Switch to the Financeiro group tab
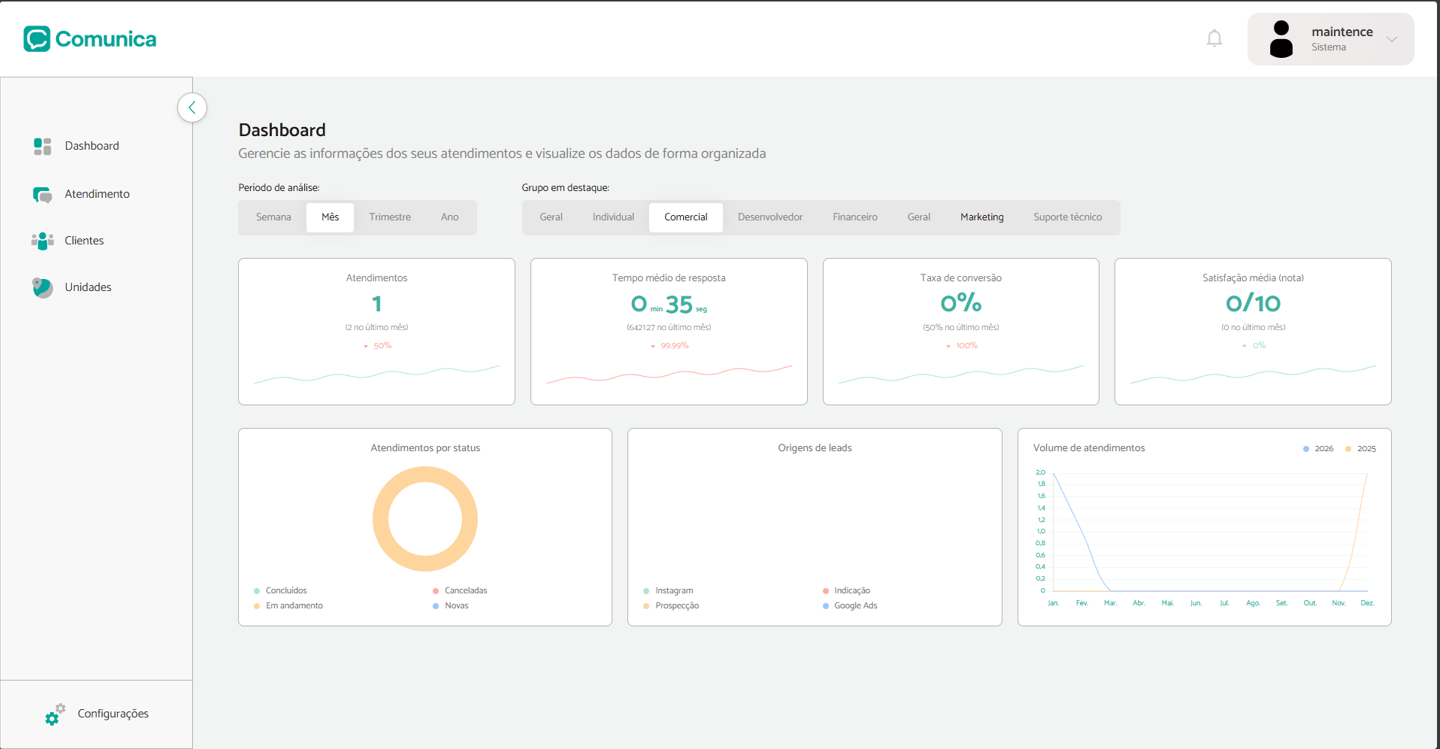 pos(855,217)
